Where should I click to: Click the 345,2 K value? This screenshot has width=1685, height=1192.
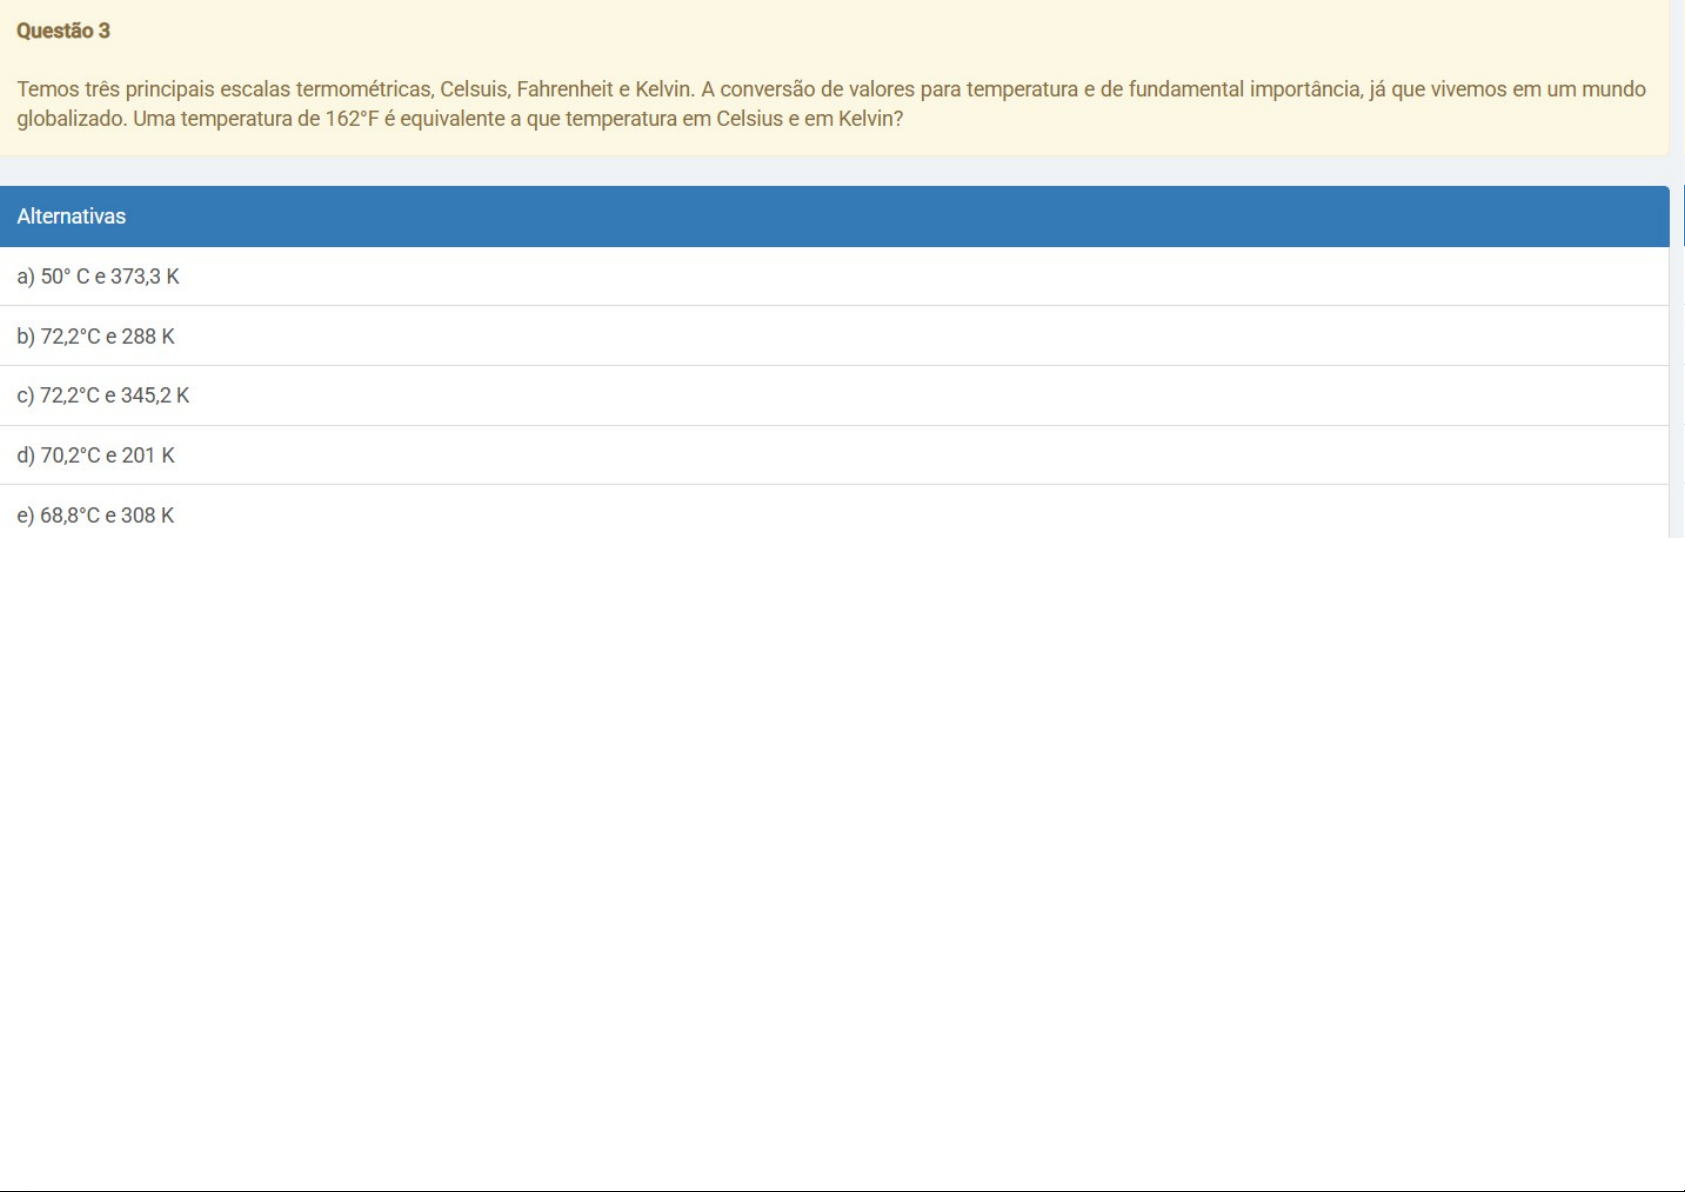click(x=155, y=396)
